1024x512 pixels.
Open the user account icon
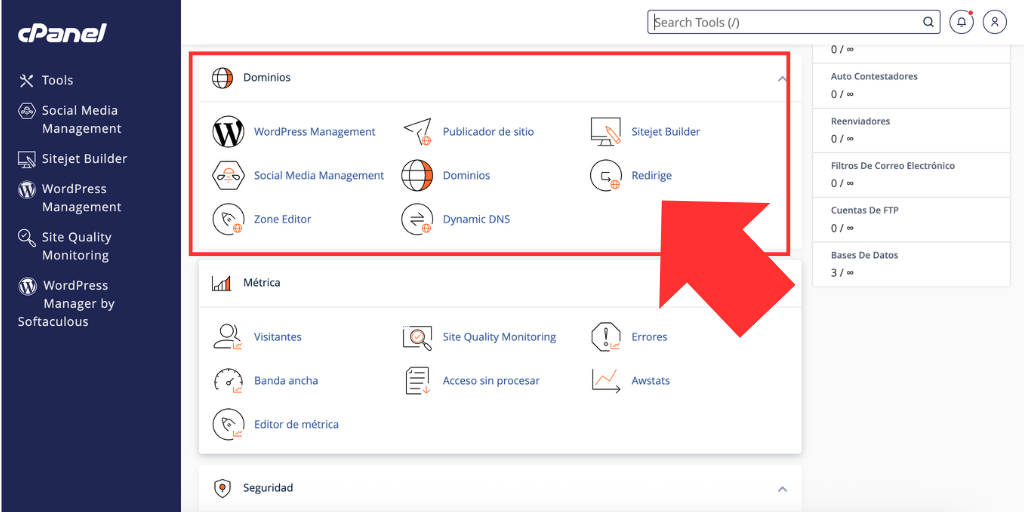[995, 22]
